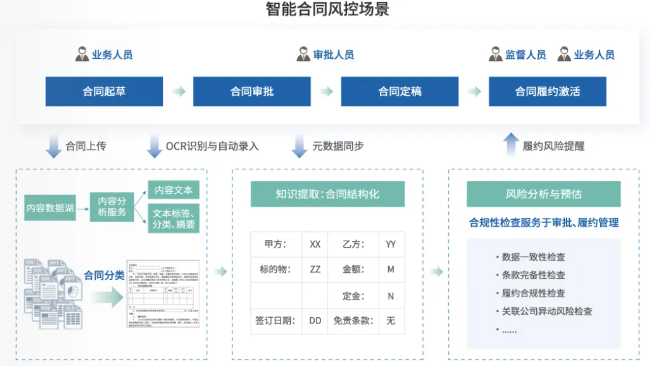Click the 审批人员 label
651x367 pixels.
tap(333, 54)
